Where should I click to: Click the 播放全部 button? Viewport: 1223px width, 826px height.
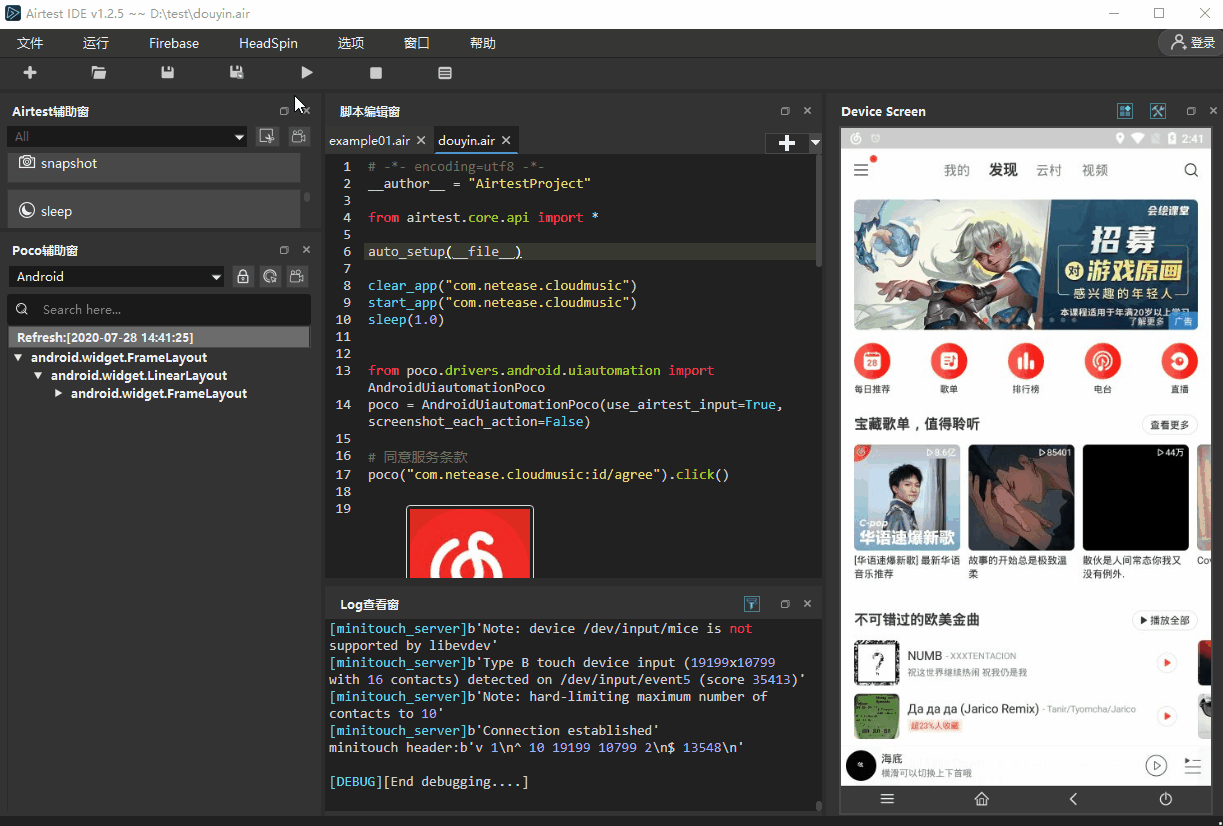click(x=1165, y=621)
